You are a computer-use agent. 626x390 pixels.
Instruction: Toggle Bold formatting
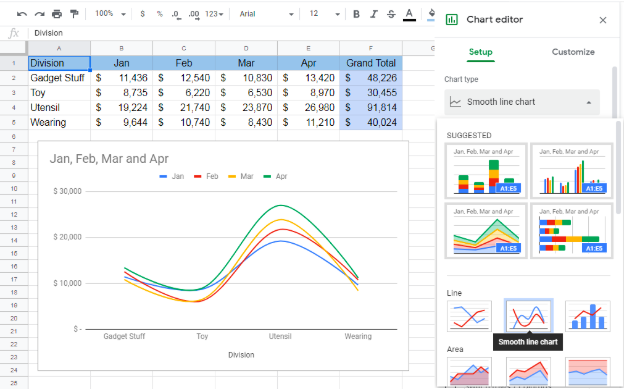356,14
